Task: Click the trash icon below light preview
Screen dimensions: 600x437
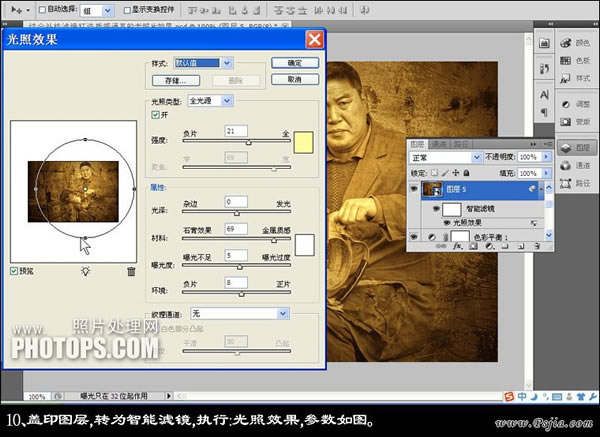Action: [131, 271]
